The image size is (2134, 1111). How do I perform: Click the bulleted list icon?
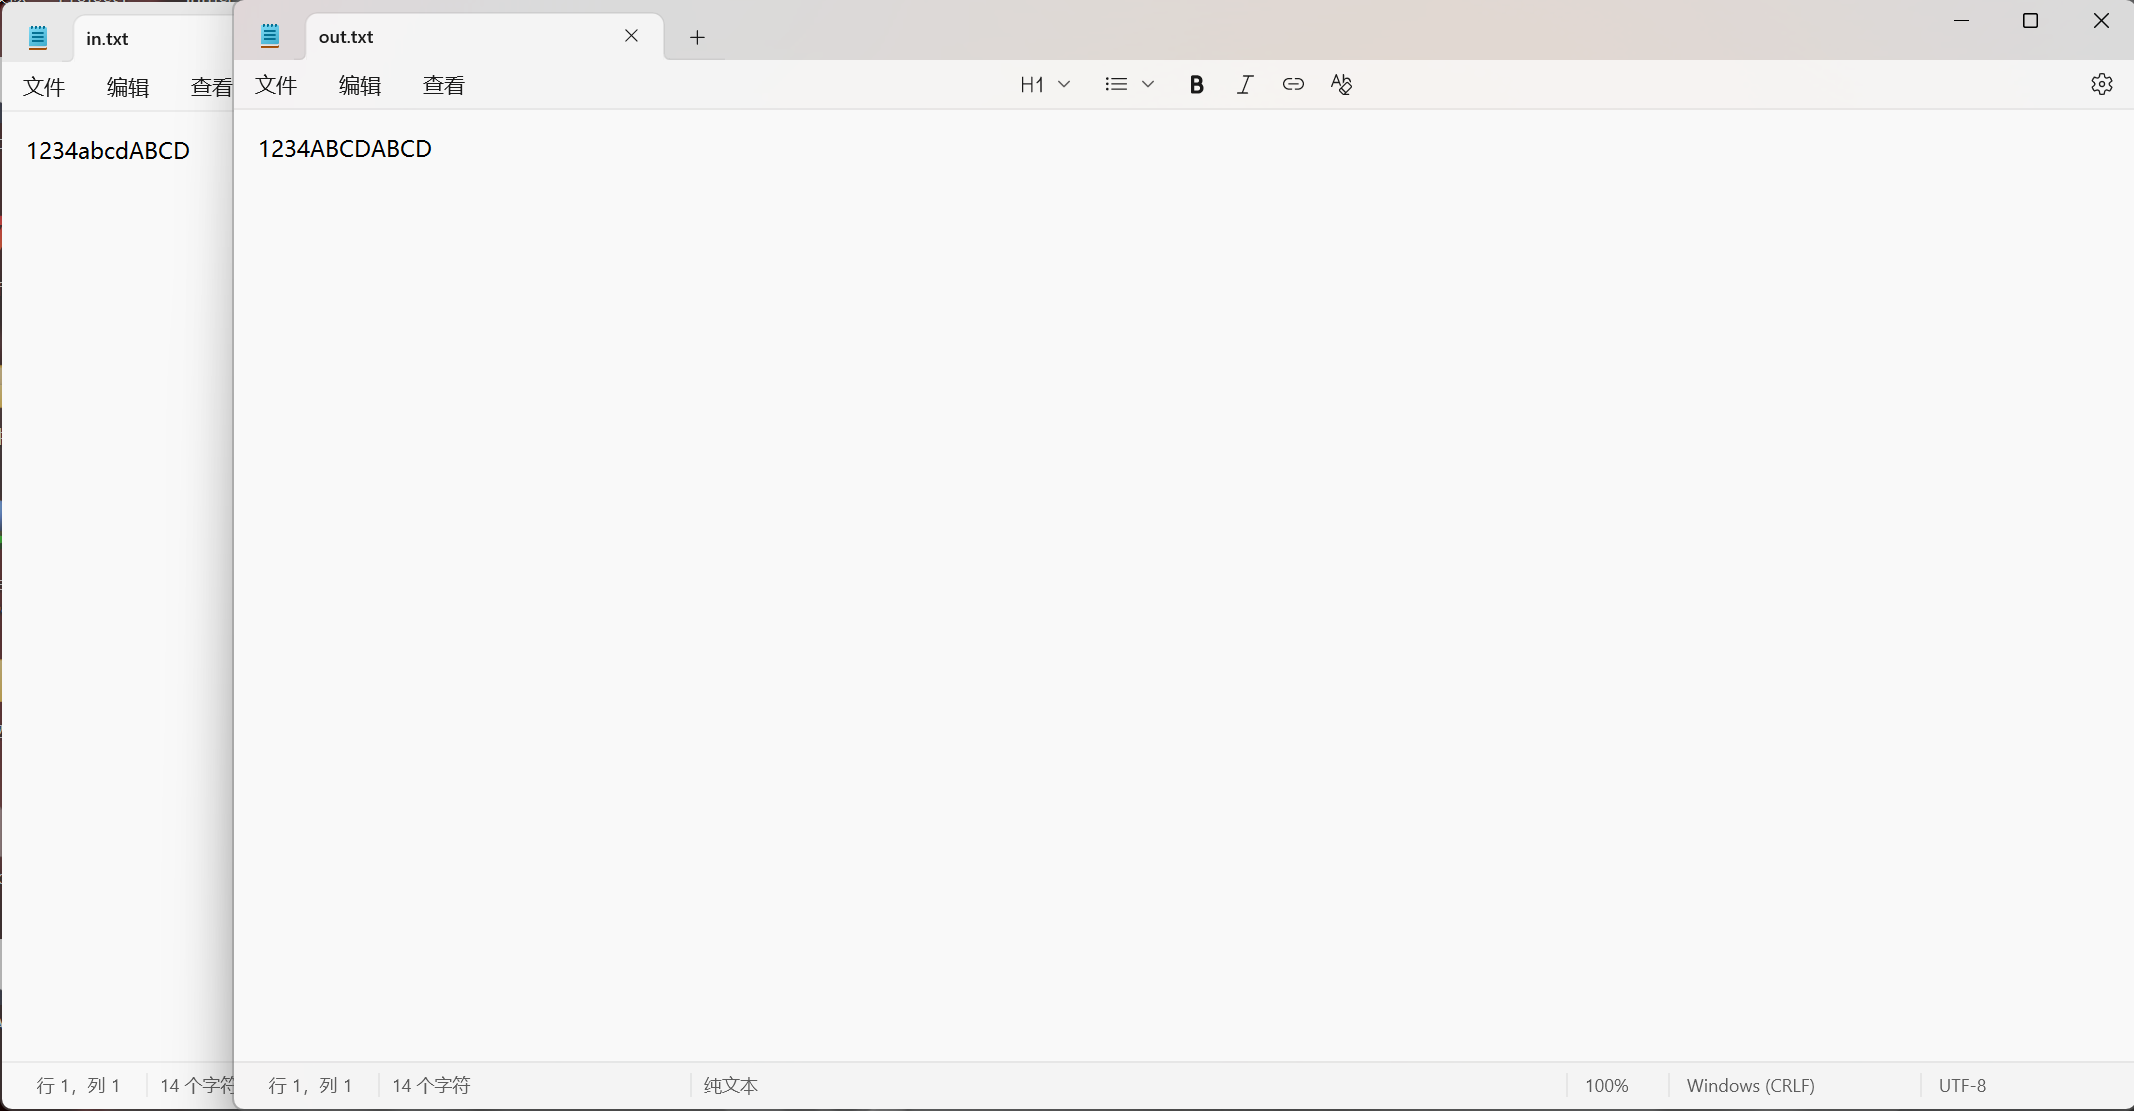coord(1116,85)
